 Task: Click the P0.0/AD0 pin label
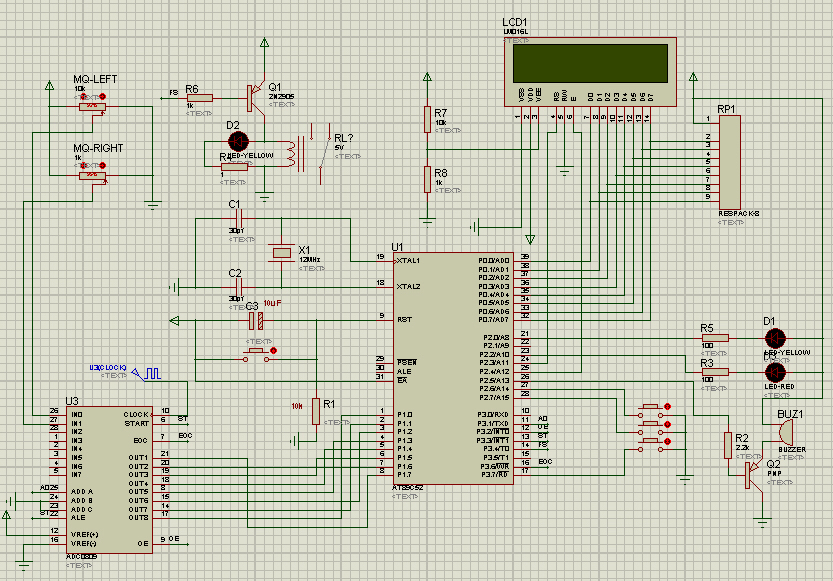494,261
